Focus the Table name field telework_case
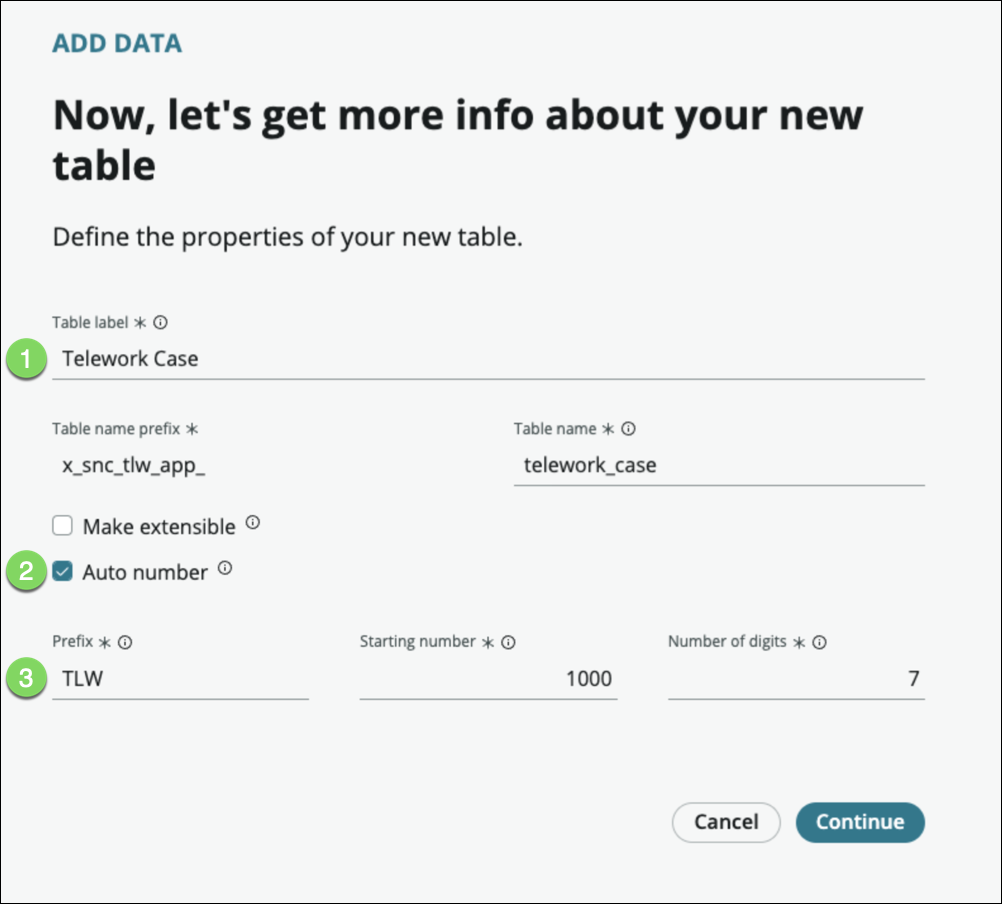1002x904 pixels. click(x=718, y=465)
